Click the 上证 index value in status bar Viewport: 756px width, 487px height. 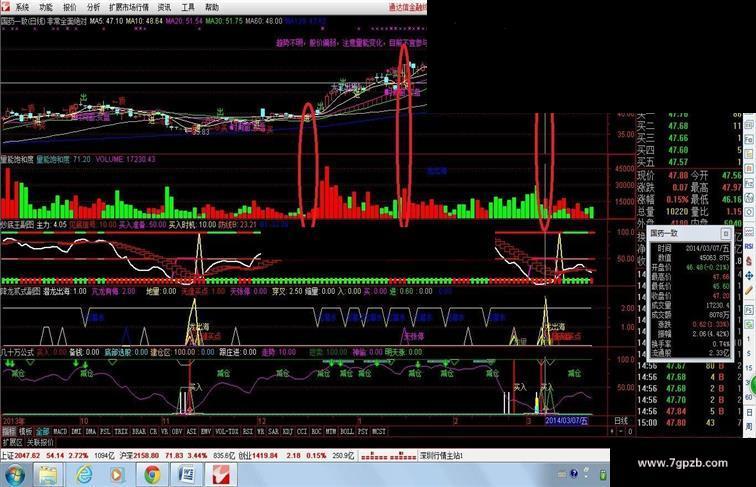(27, 455)
